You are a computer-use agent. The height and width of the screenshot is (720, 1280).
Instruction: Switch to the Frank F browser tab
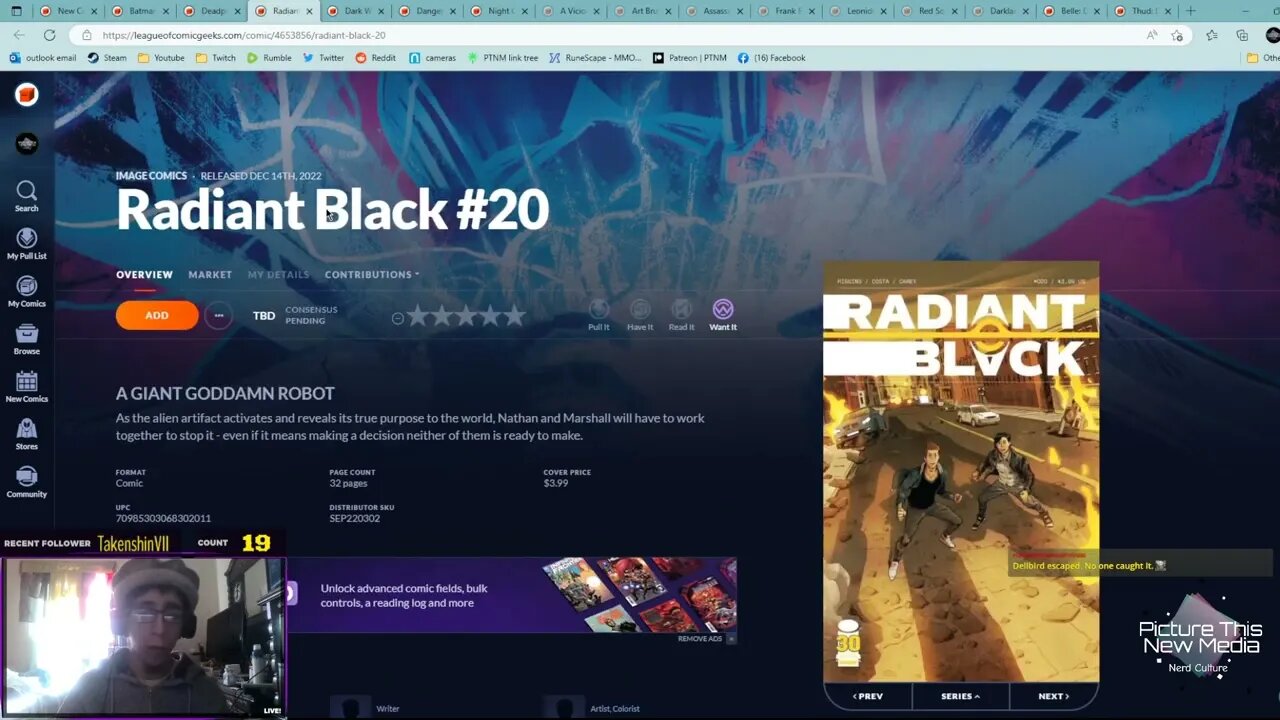[x=787, y=11]
